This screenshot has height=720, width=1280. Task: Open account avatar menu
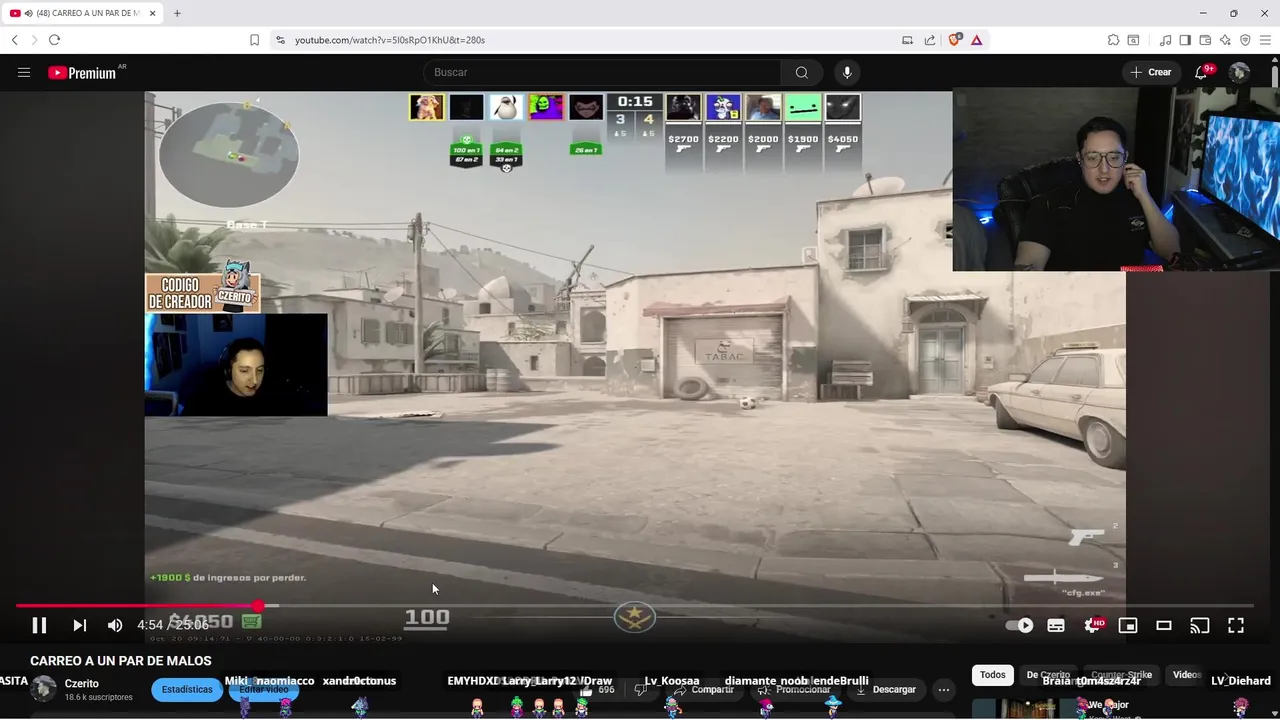pyautogui.click(x=1239, y=72)
